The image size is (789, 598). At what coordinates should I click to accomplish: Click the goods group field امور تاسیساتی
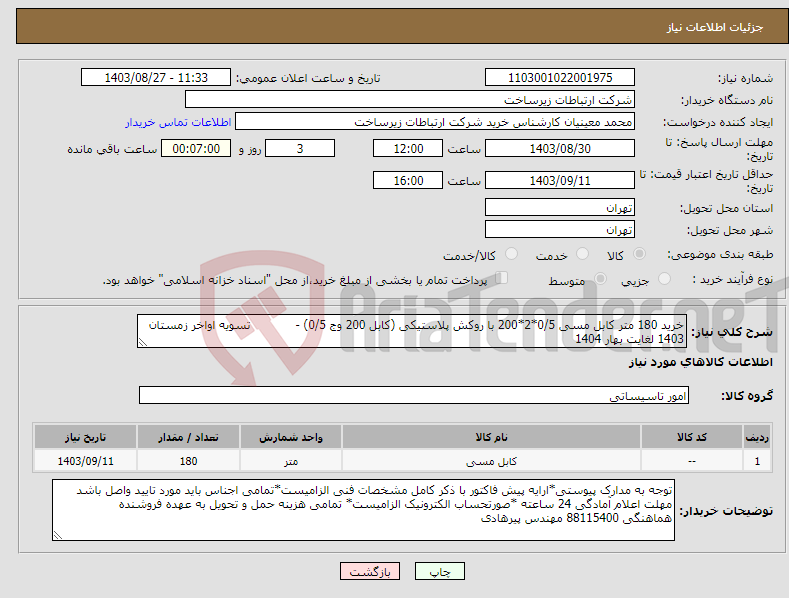click(414, 395)
